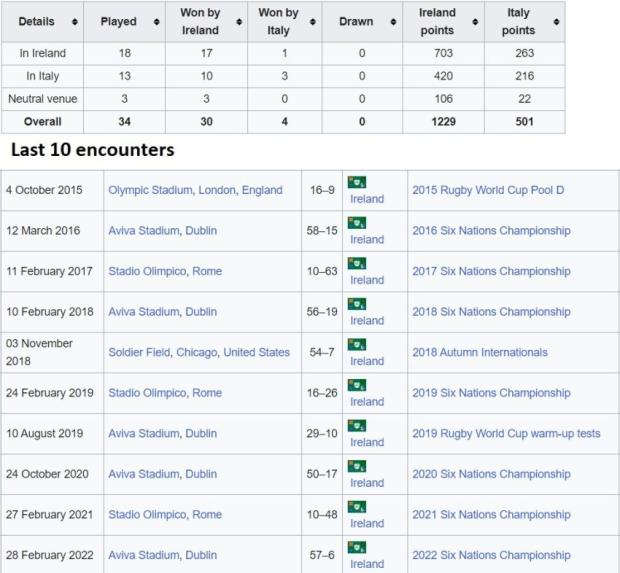Click the date 10 August 2019

(45, 433)
